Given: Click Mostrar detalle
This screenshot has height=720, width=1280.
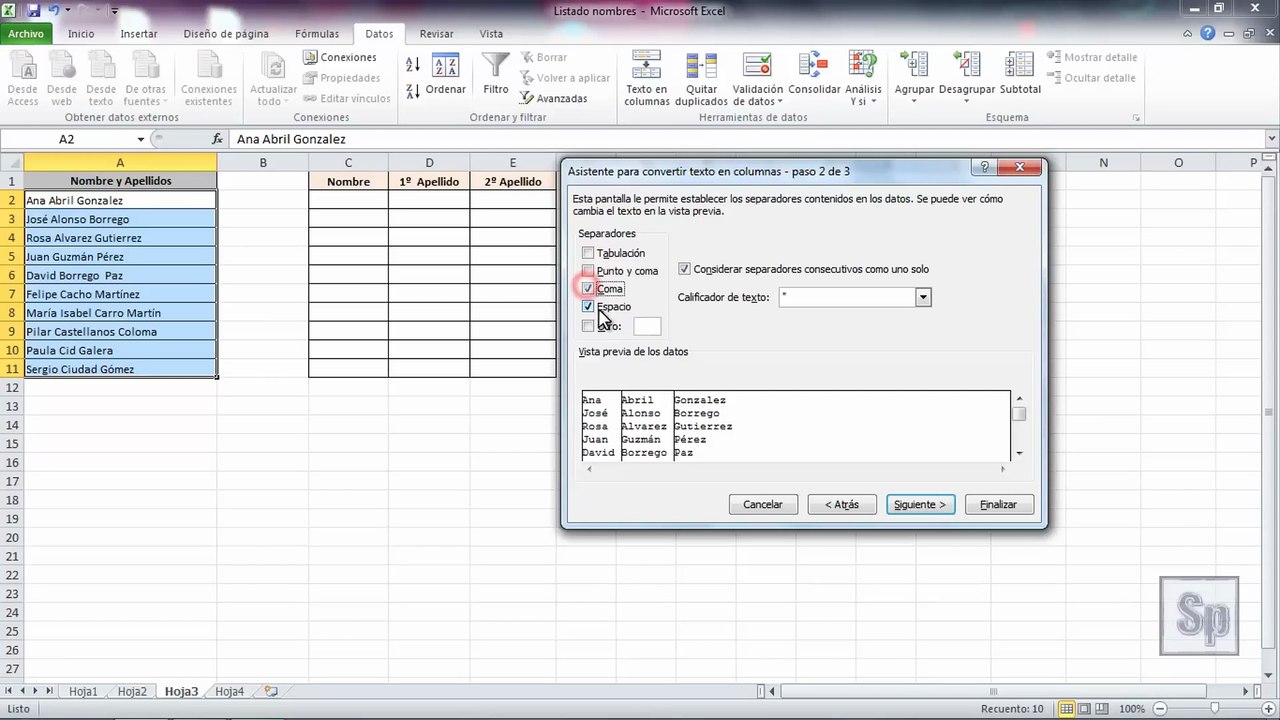Looking at the screenshot, I should coord(1091,58).
